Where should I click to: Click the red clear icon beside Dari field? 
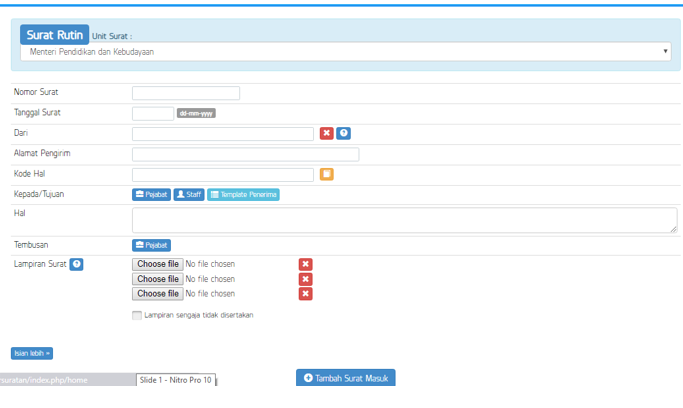pos(326,133)
